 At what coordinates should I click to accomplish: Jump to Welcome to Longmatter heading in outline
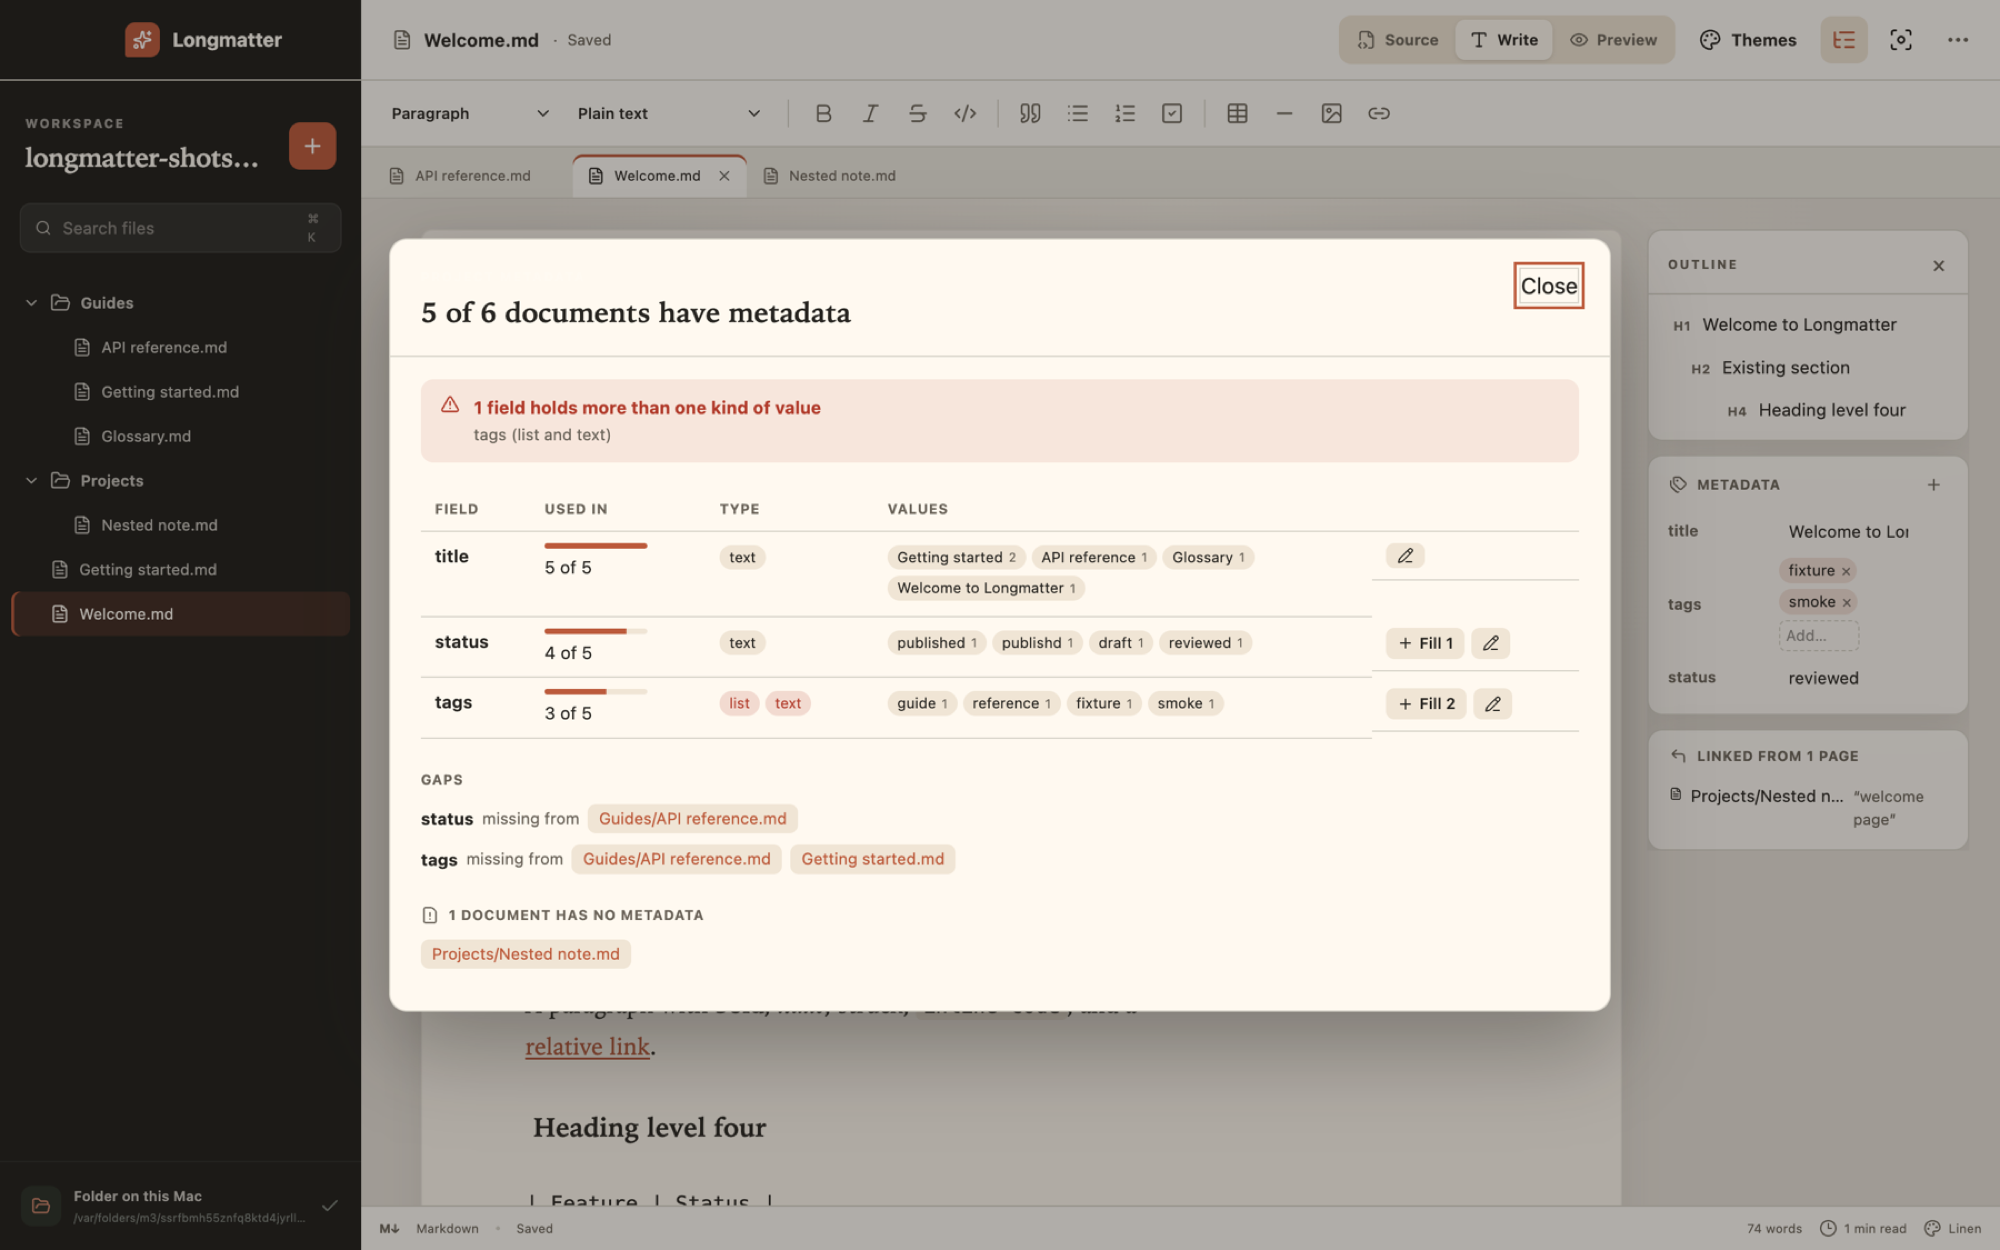(x=1799, y=325)
